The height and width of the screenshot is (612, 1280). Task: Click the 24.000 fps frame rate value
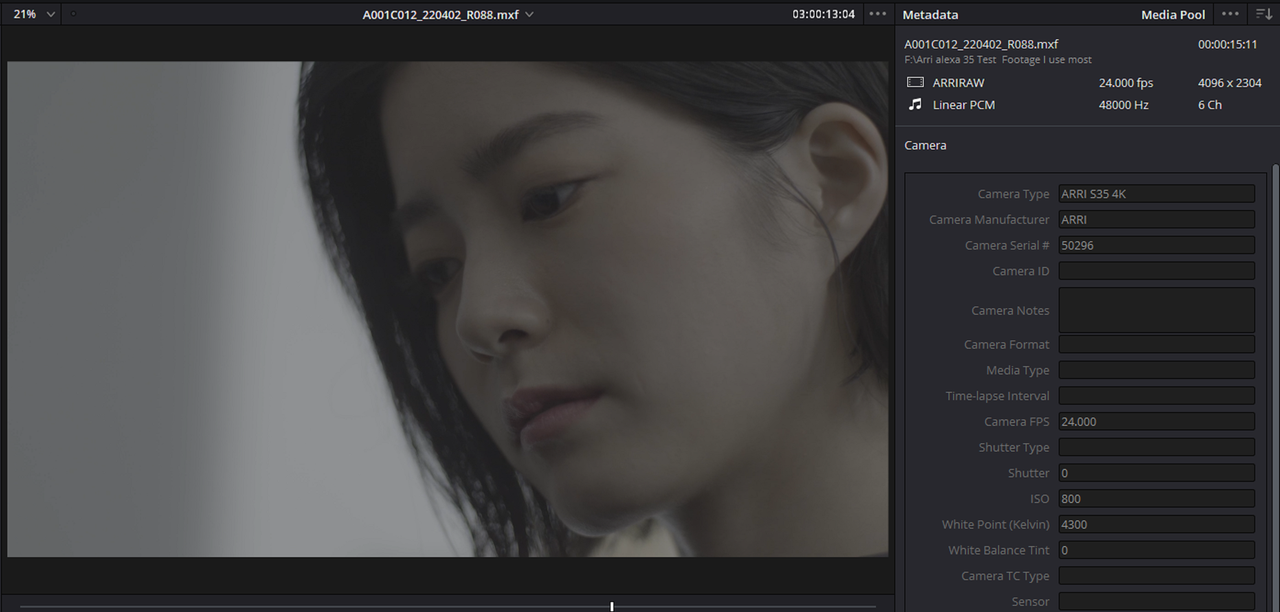(1125, 83)
